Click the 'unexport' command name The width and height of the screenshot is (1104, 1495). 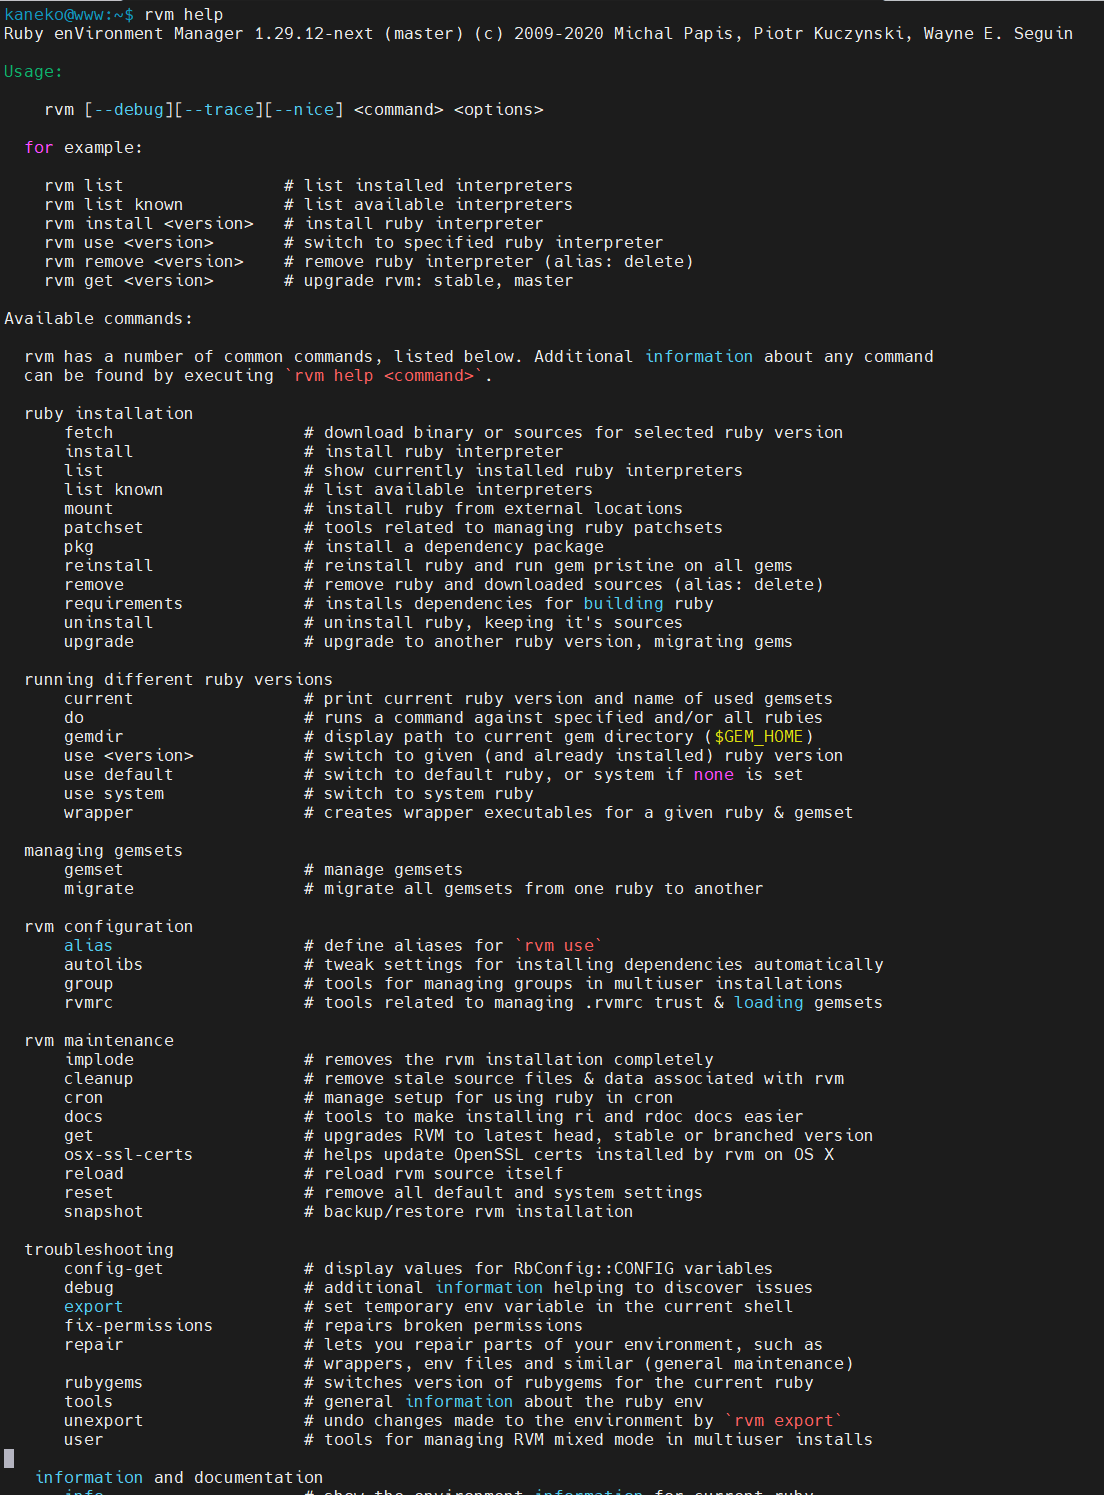[x=104, y=1421]
